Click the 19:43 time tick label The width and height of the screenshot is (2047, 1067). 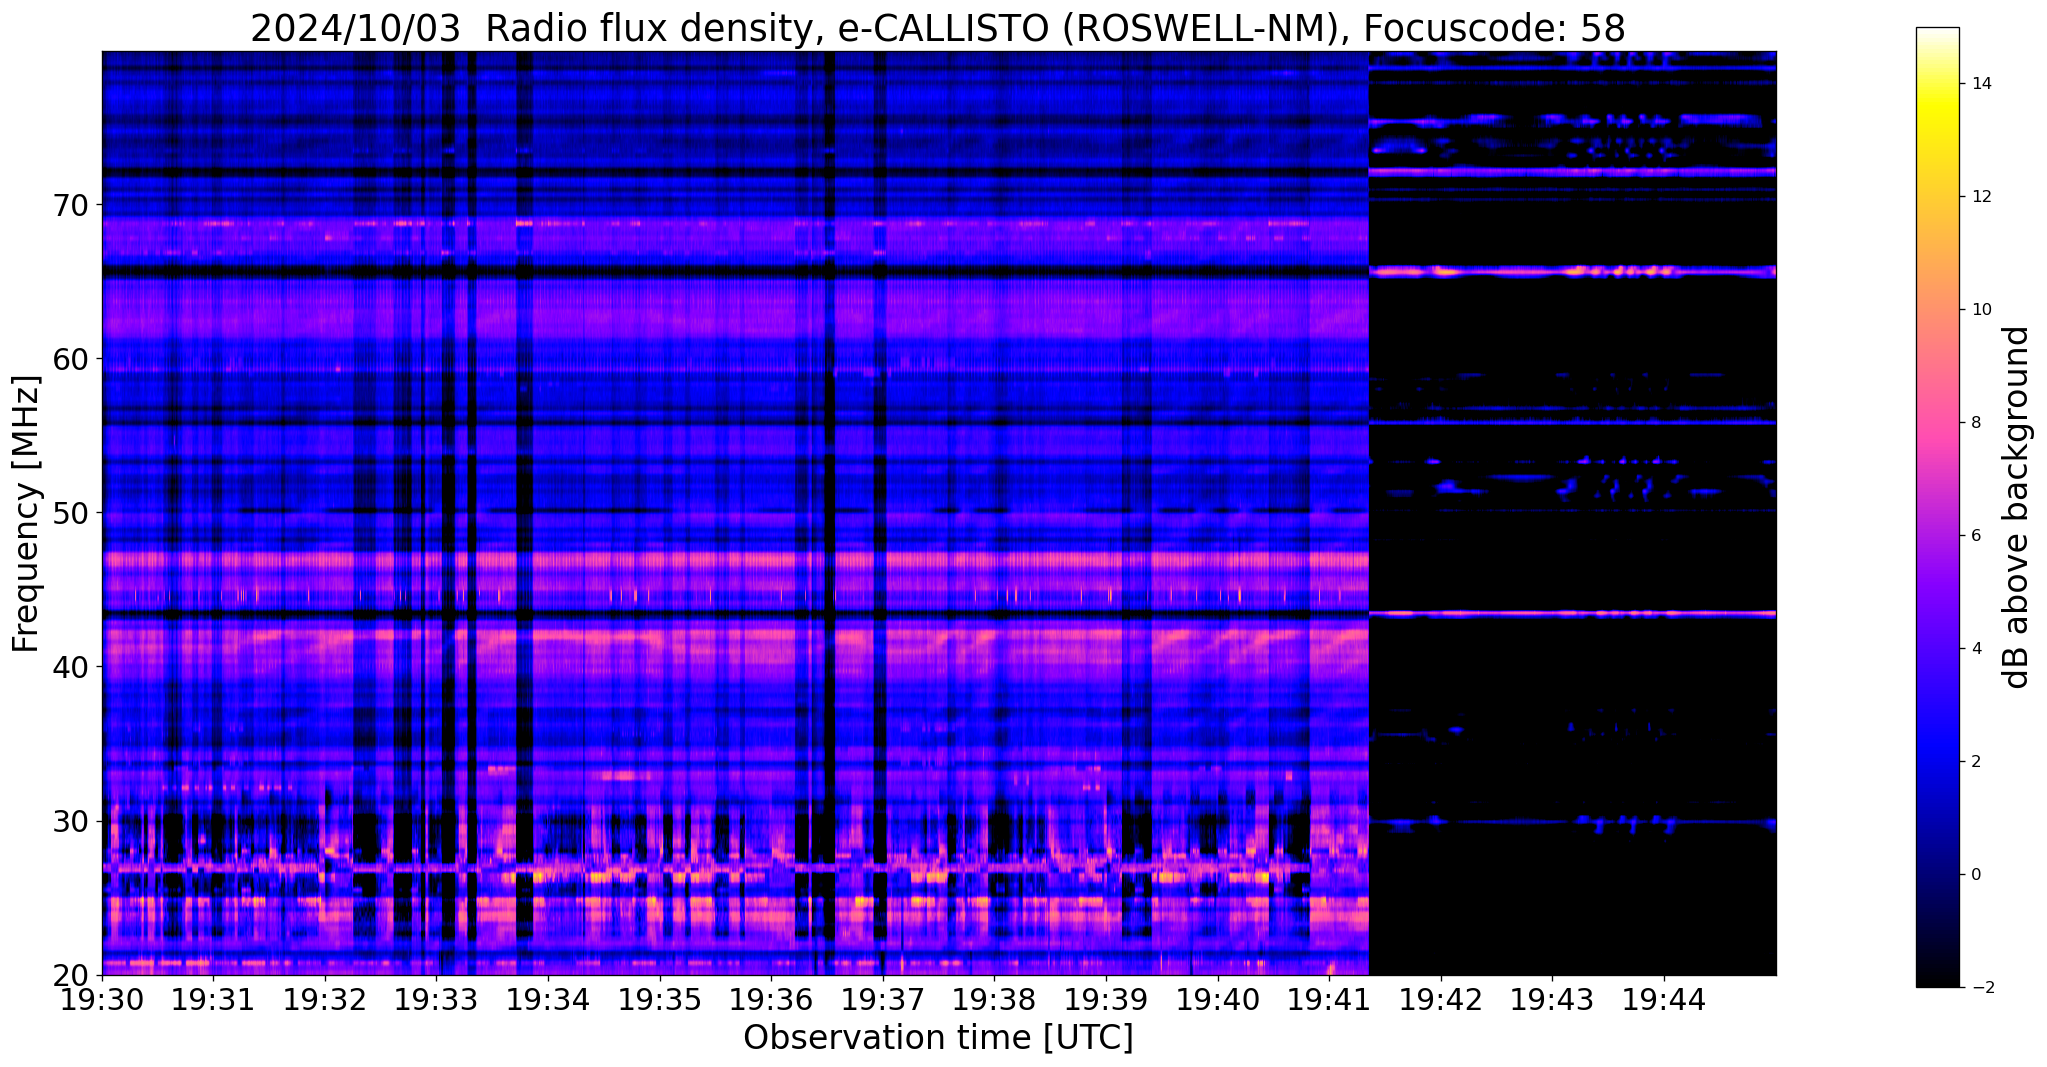[x=1552, y=998]
